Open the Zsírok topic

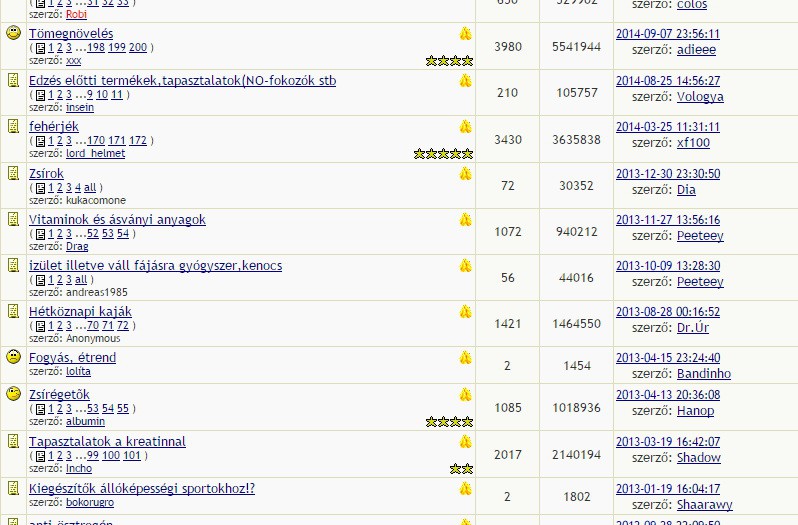pyautogui.click(x=46, y=173)
